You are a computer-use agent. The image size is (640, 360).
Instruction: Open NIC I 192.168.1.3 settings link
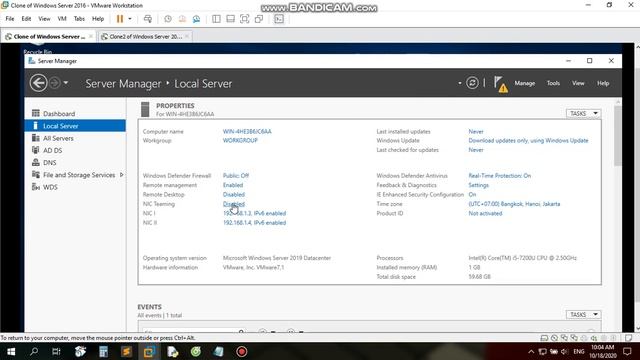[x=254, y=213]
